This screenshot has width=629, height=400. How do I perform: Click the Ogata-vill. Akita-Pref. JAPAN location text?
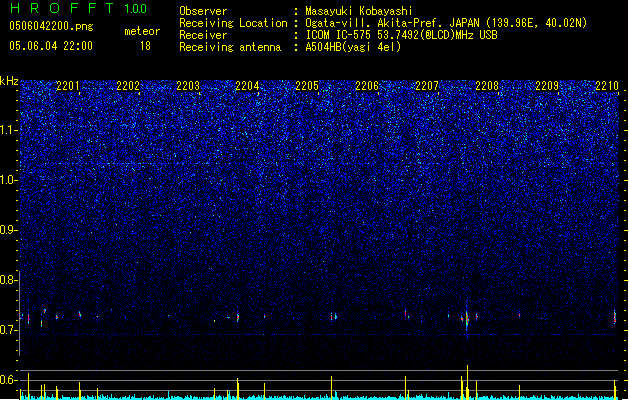(446, 23)
